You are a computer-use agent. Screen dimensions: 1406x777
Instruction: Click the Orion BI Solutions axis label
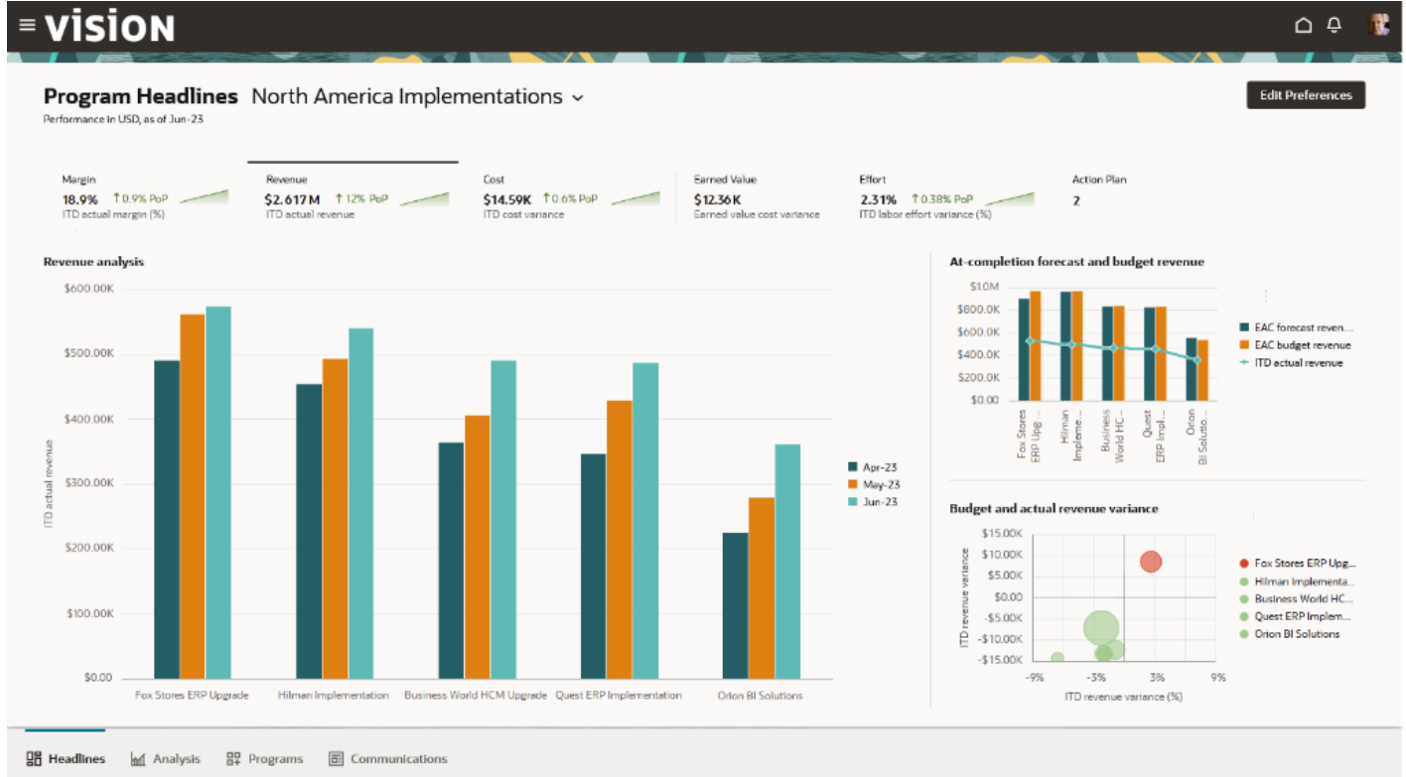(x=760, y=695)
